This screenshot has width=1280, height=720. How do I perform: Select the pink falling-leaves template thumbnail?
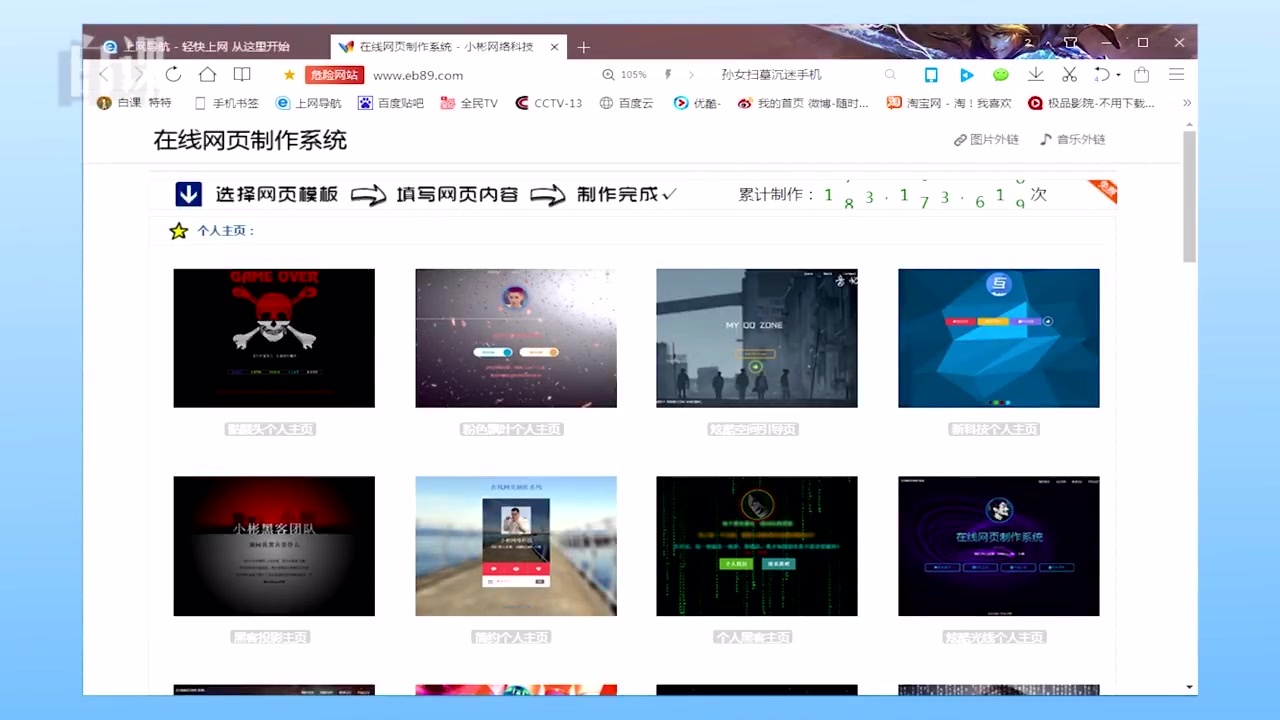pos(516,338)
